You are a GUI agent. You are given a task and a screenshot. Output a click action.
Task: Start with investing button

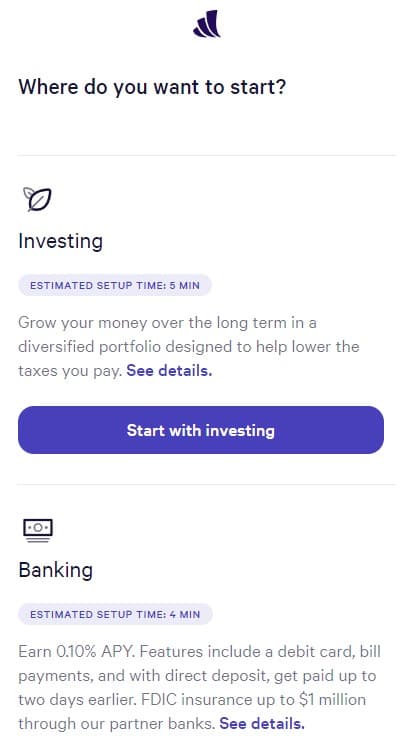click(201, 430)
